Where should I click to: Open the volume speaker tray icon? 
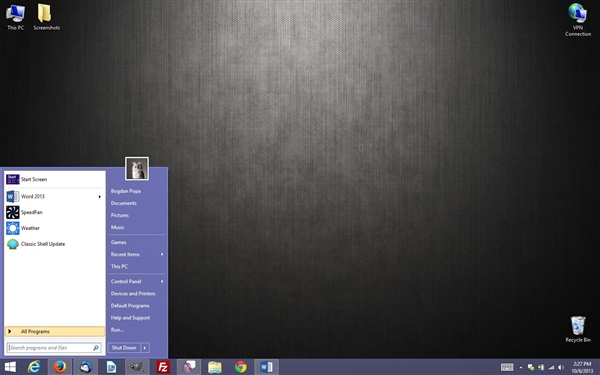[561, 367]
